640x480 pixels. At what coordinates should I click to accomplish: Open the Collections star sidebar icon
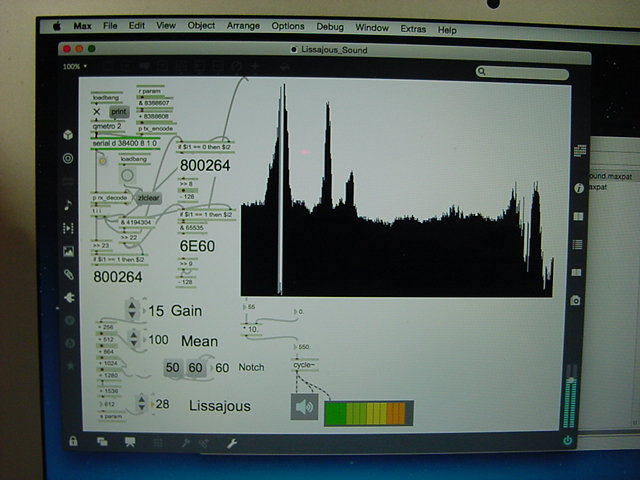[x=71, y=366]
